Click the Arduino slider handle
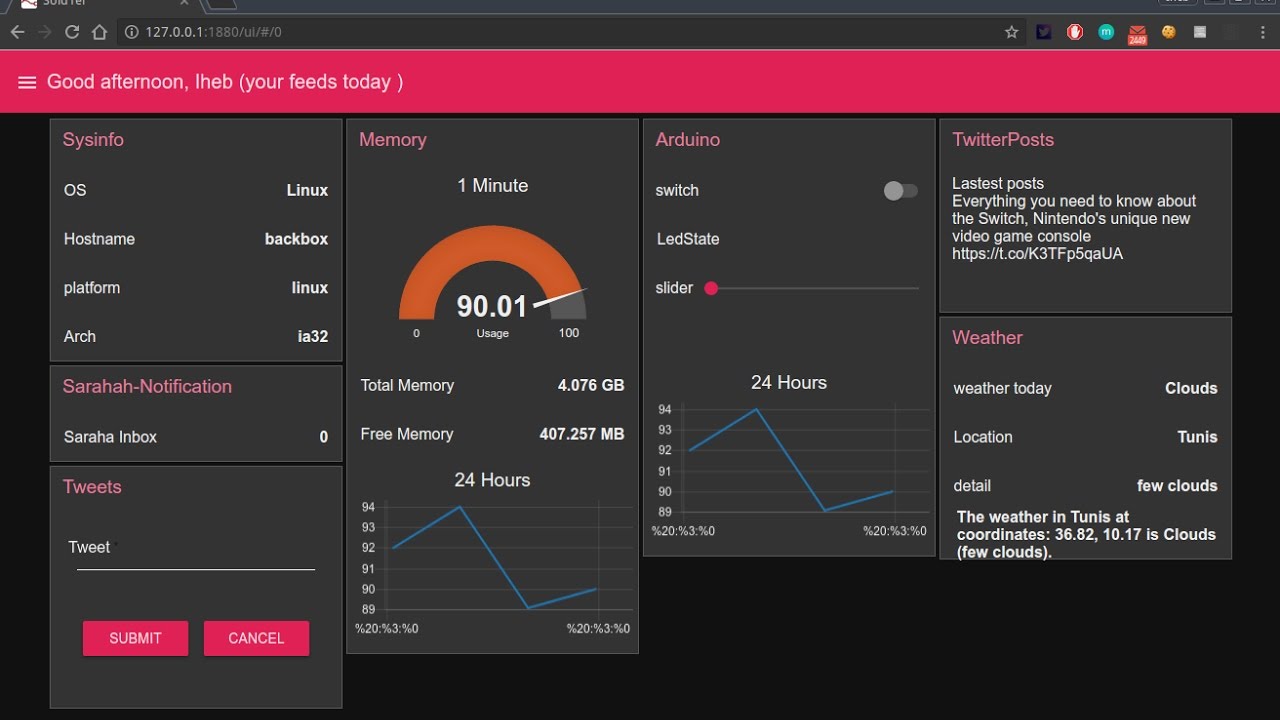The width and height of the screenshot is (1280, 720). [x=711, y=288]
